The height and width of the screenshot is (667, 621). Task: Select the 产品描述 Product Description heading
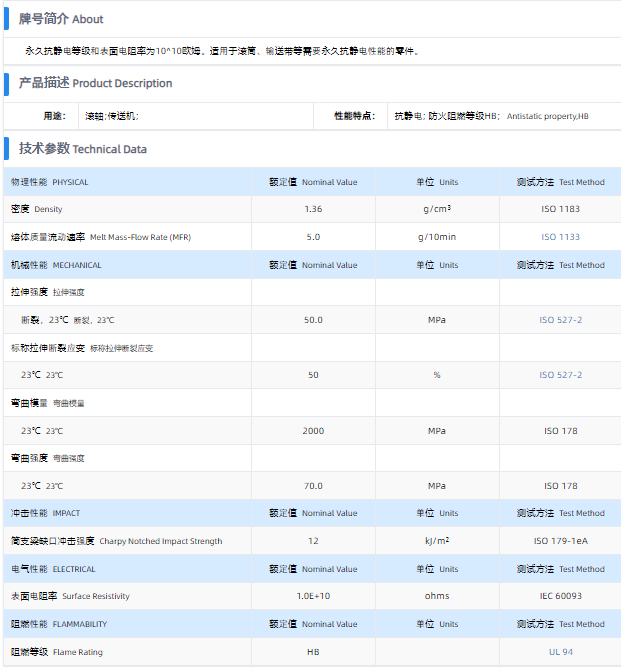(95, 83)
